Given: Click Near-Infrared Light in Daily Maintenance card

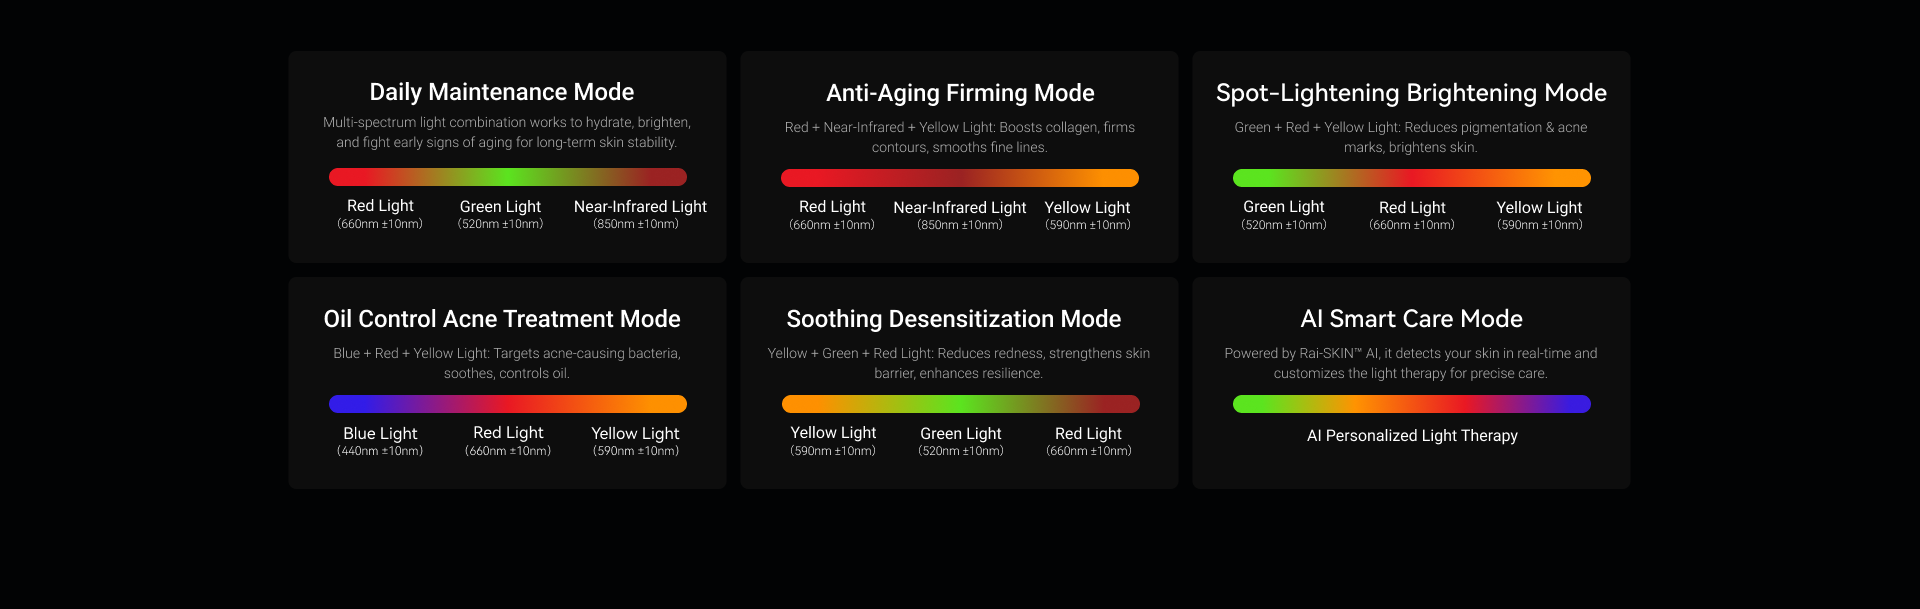Looking at the screenshot, I should pyautogui.click(x=640, y=207).
